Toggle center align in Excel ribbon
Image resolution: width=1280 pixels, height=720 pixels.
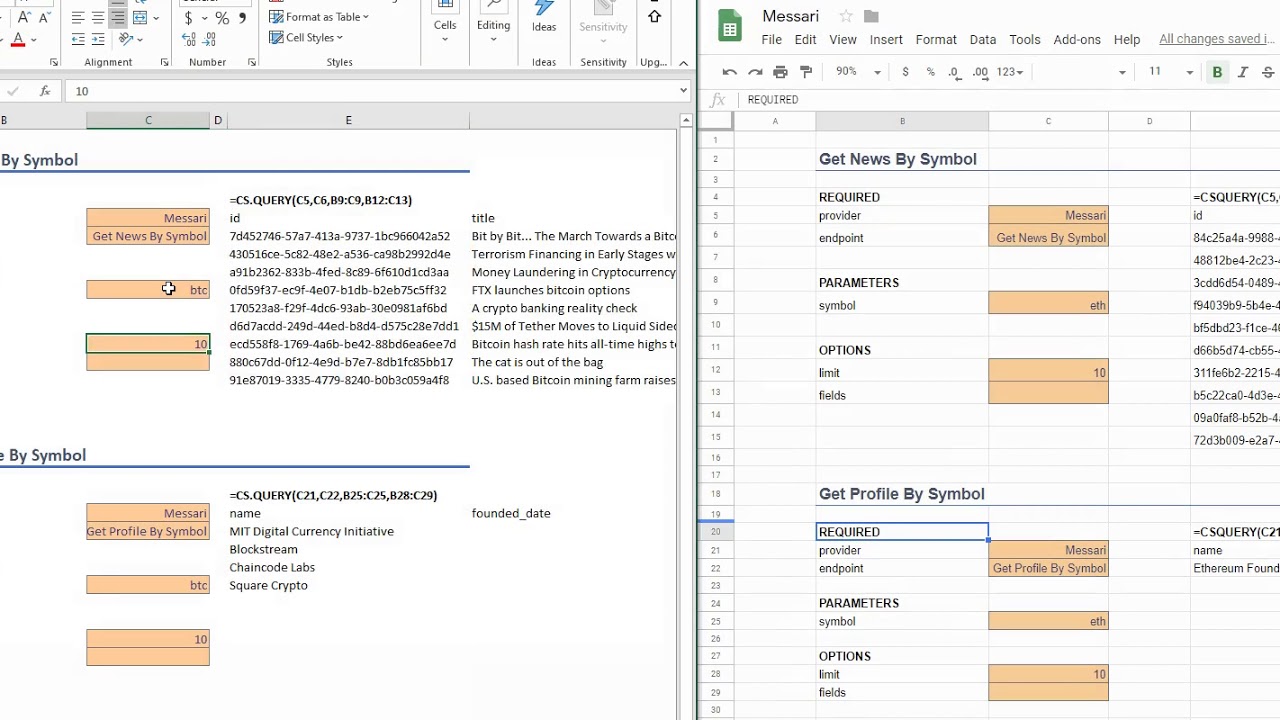[98, 18]
